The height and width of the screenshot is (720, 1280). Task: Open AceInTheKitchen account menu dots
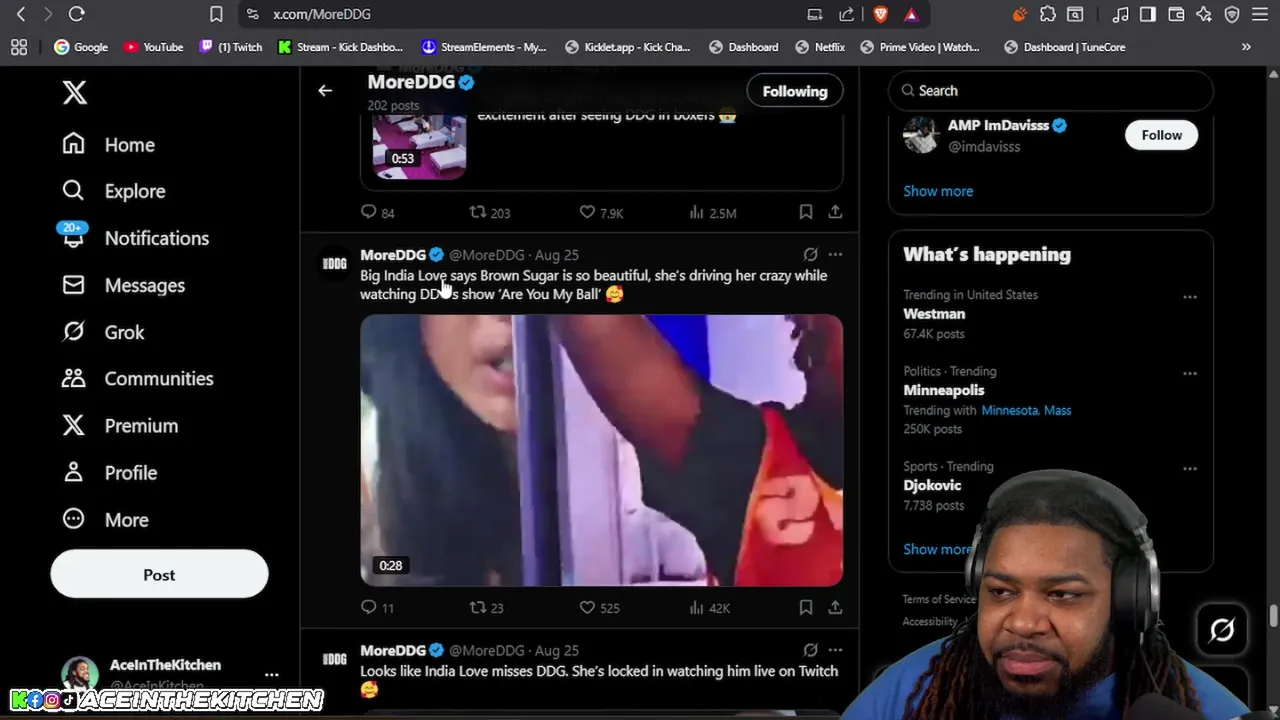click(x=271, y=675)
